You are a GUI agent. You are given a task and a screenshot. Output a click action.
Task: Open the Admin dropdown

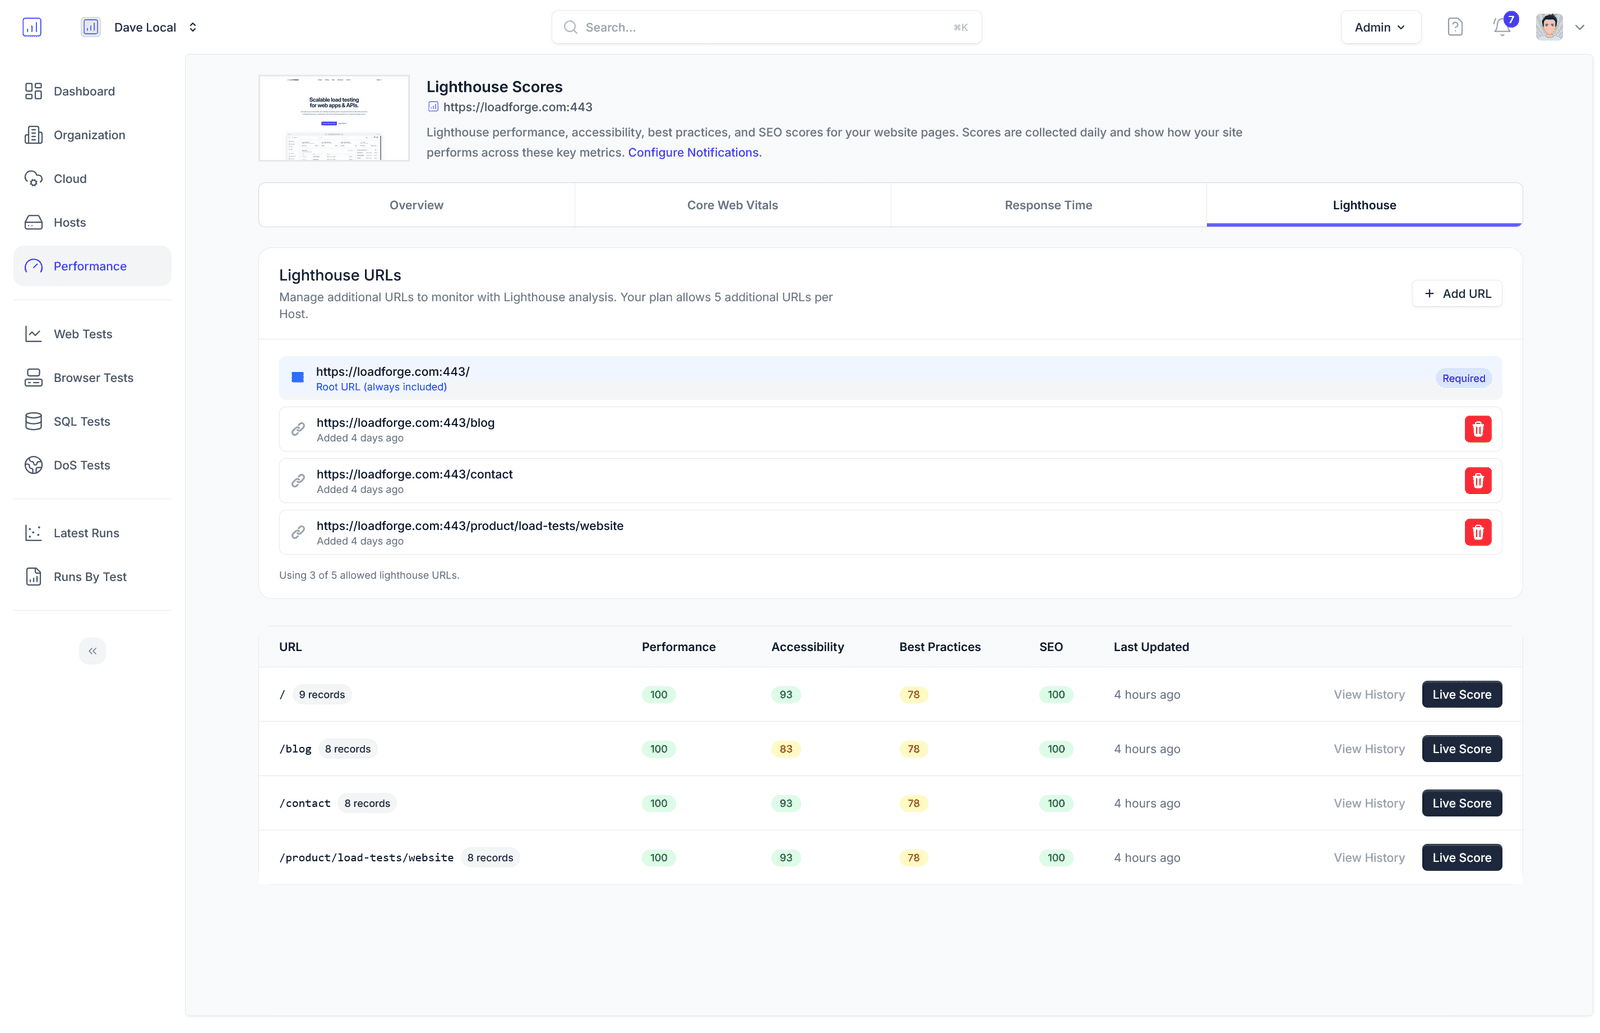pos(1380,27)
